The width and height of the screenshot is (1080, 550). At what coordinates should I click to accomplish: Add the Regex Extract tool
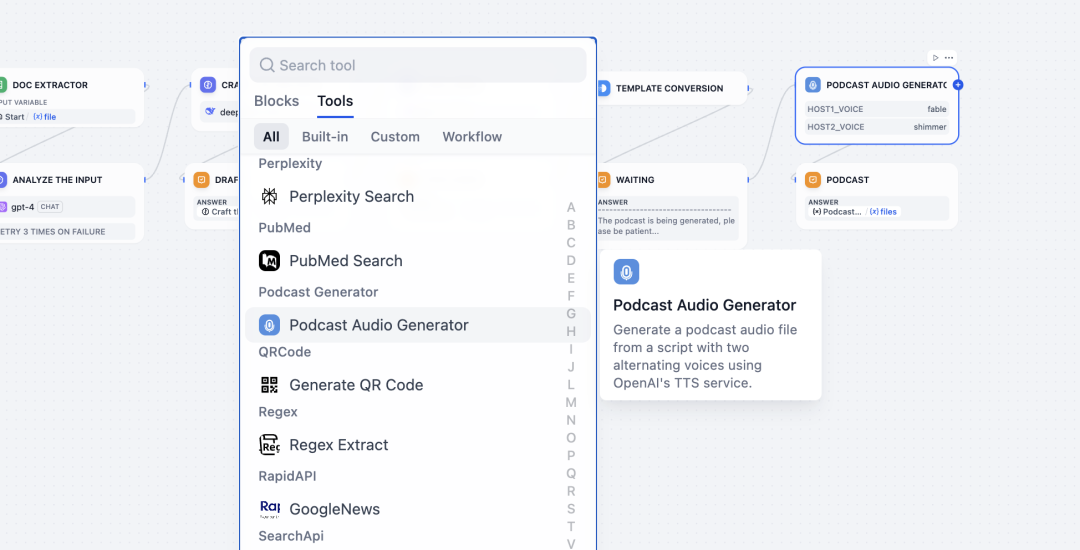point(417,445)
